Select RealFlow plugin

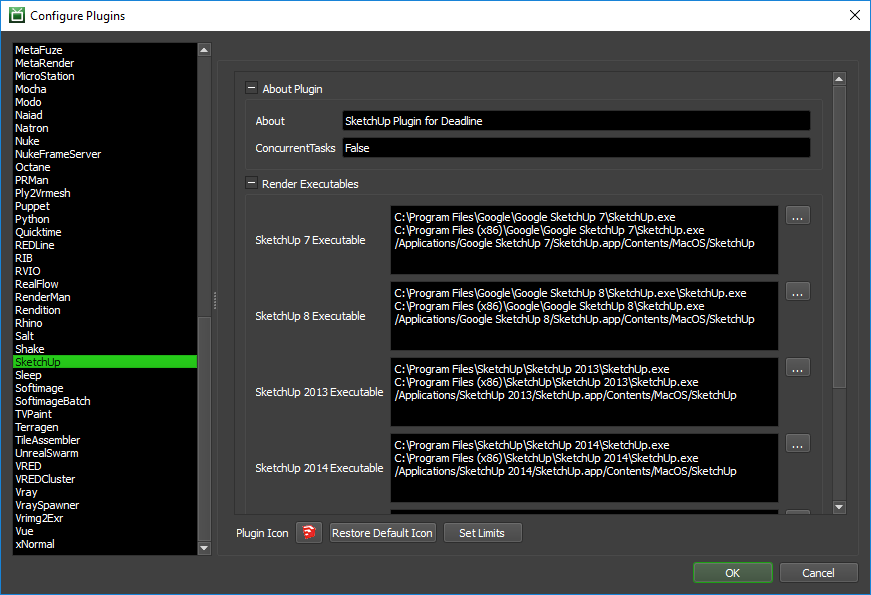pyautogui.click(x=105, y=284)
